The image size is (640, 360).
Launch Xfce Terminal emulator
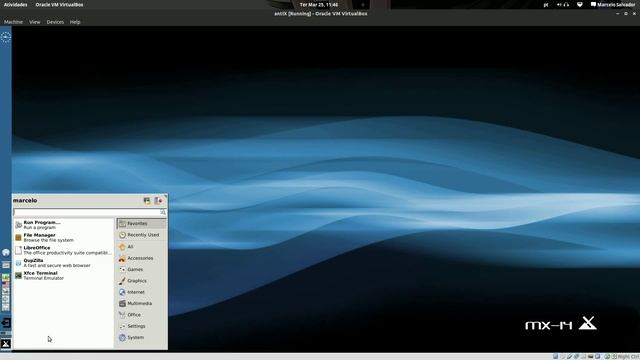coord(64,275)
